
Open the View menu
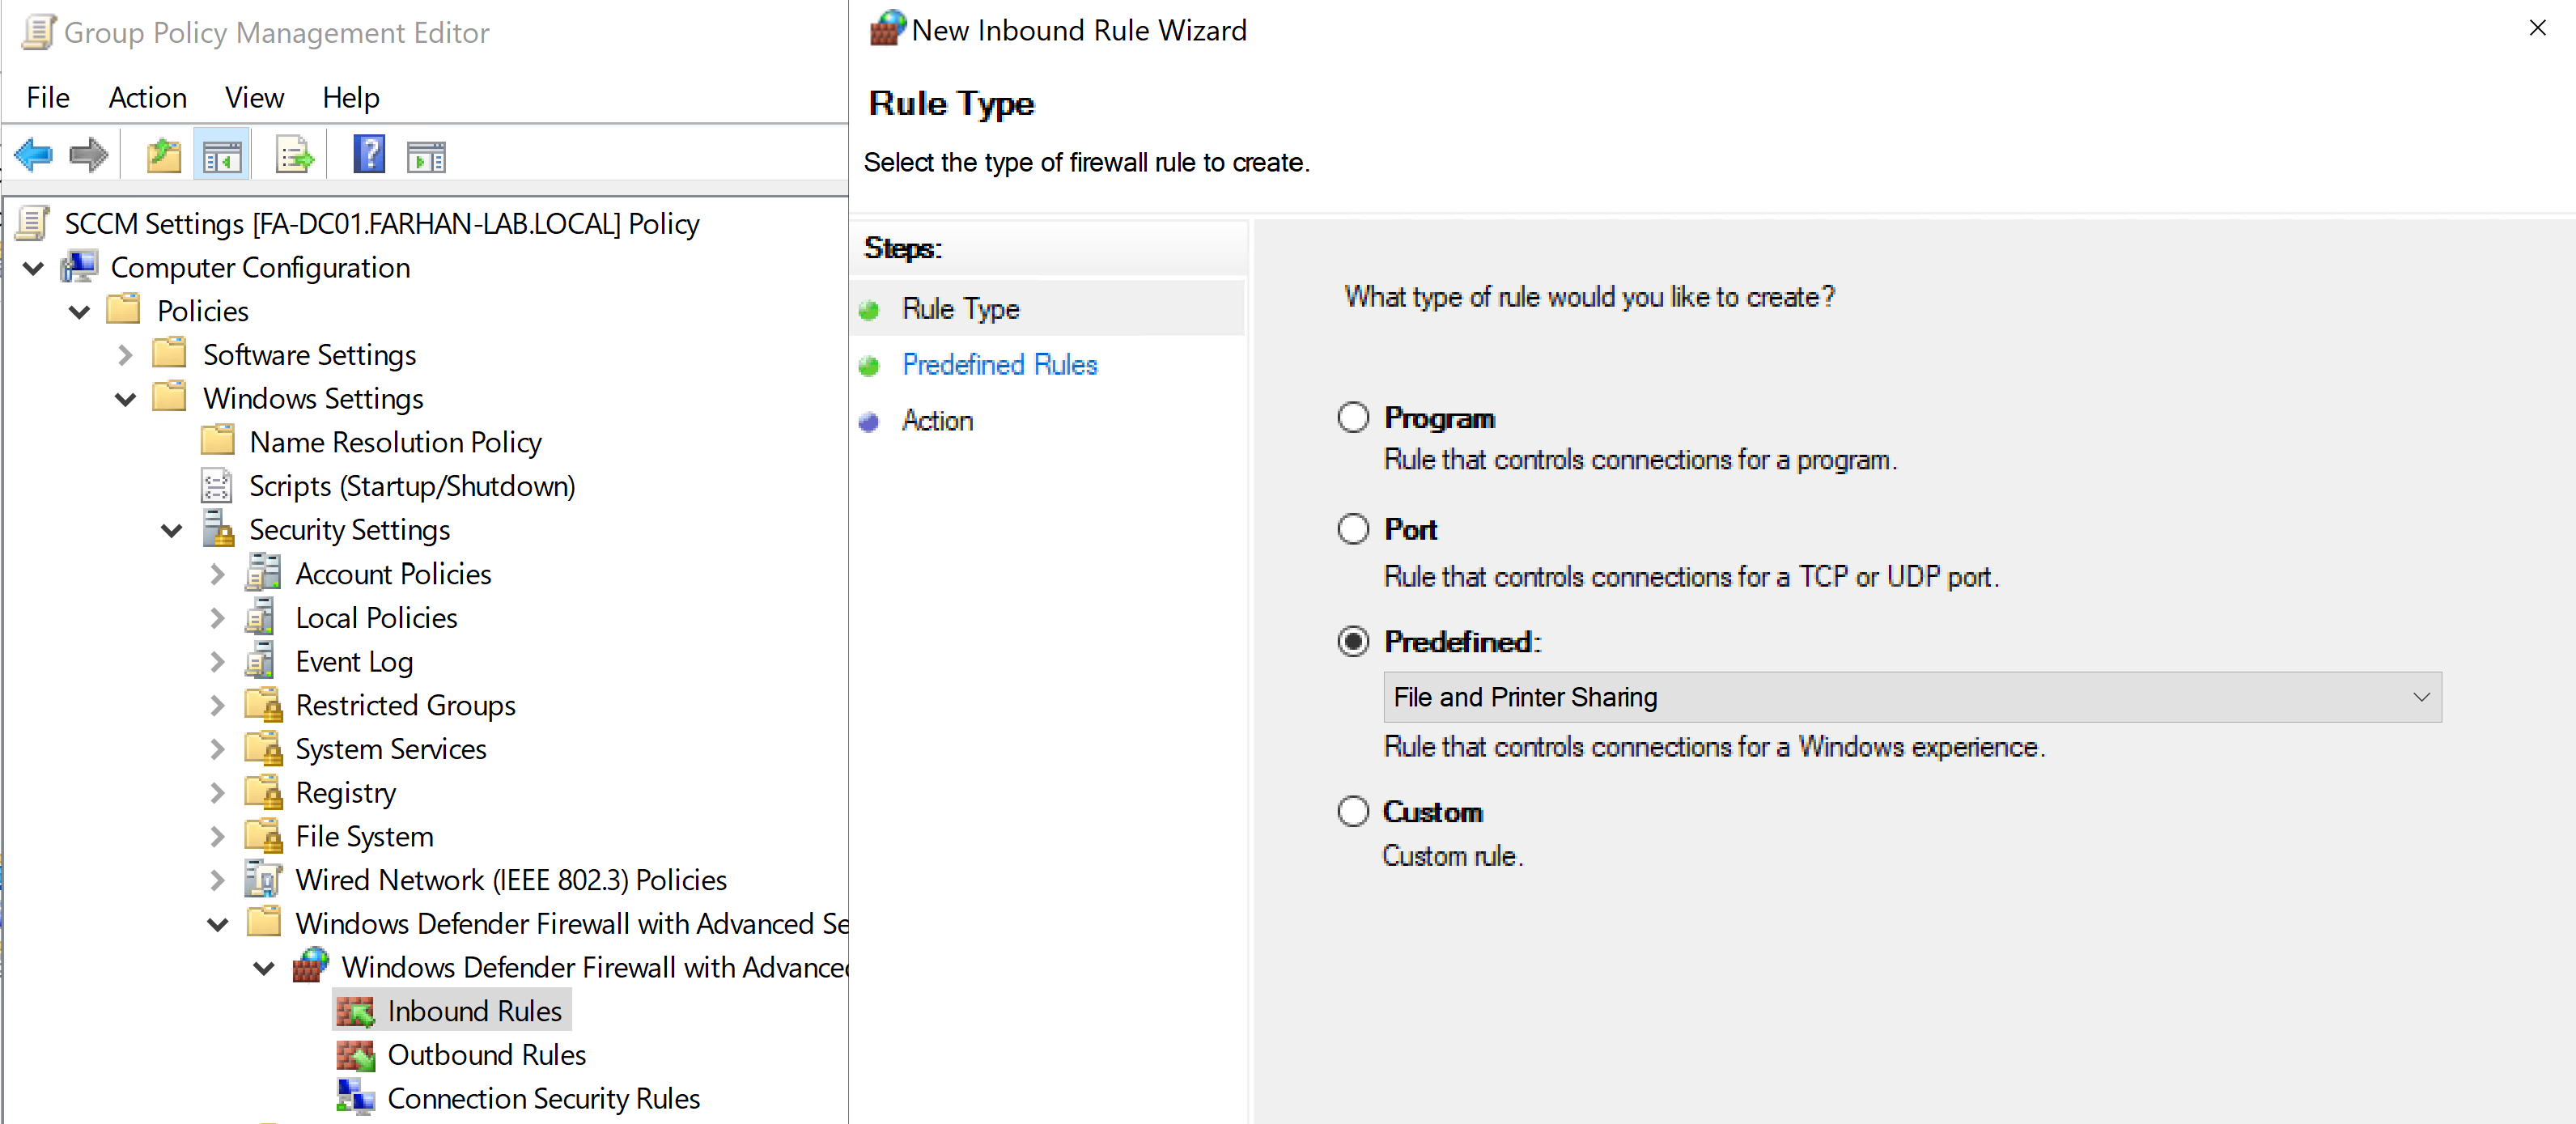254,98
